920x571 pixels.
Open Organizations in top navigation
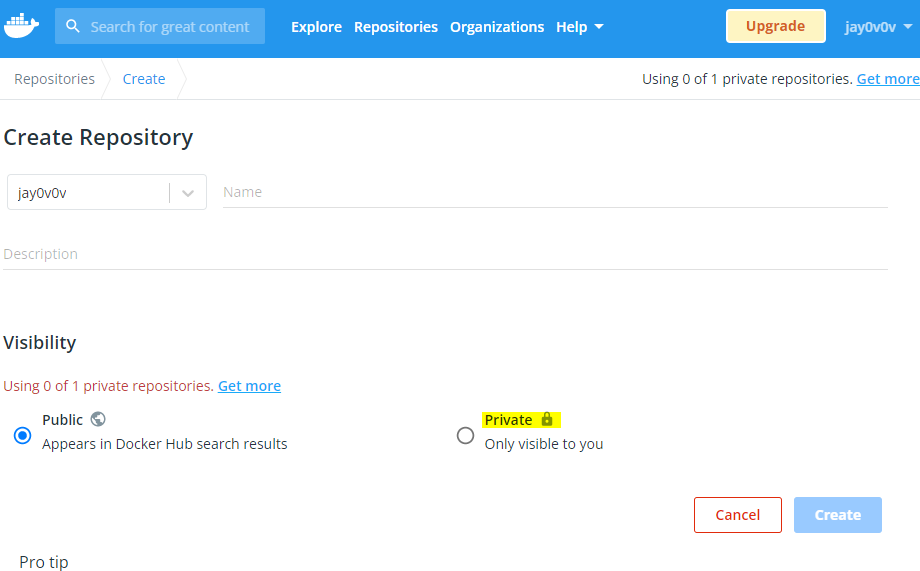(x=497, y=26)
